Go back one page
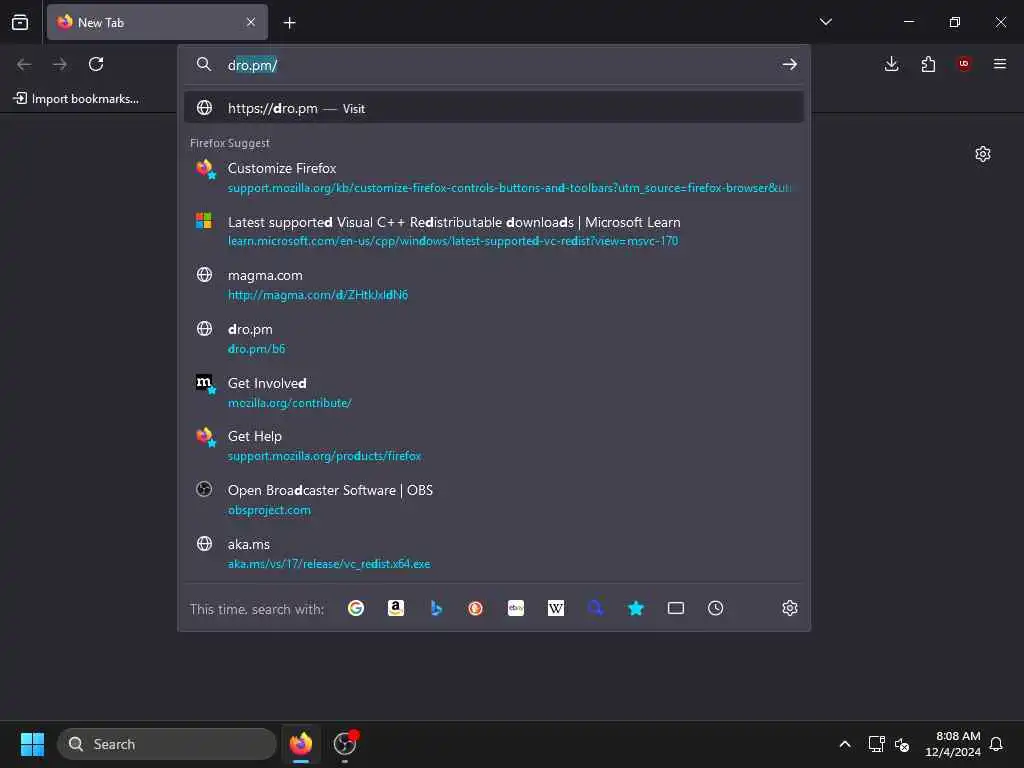 pyautogui.click(x=24, y=64)
